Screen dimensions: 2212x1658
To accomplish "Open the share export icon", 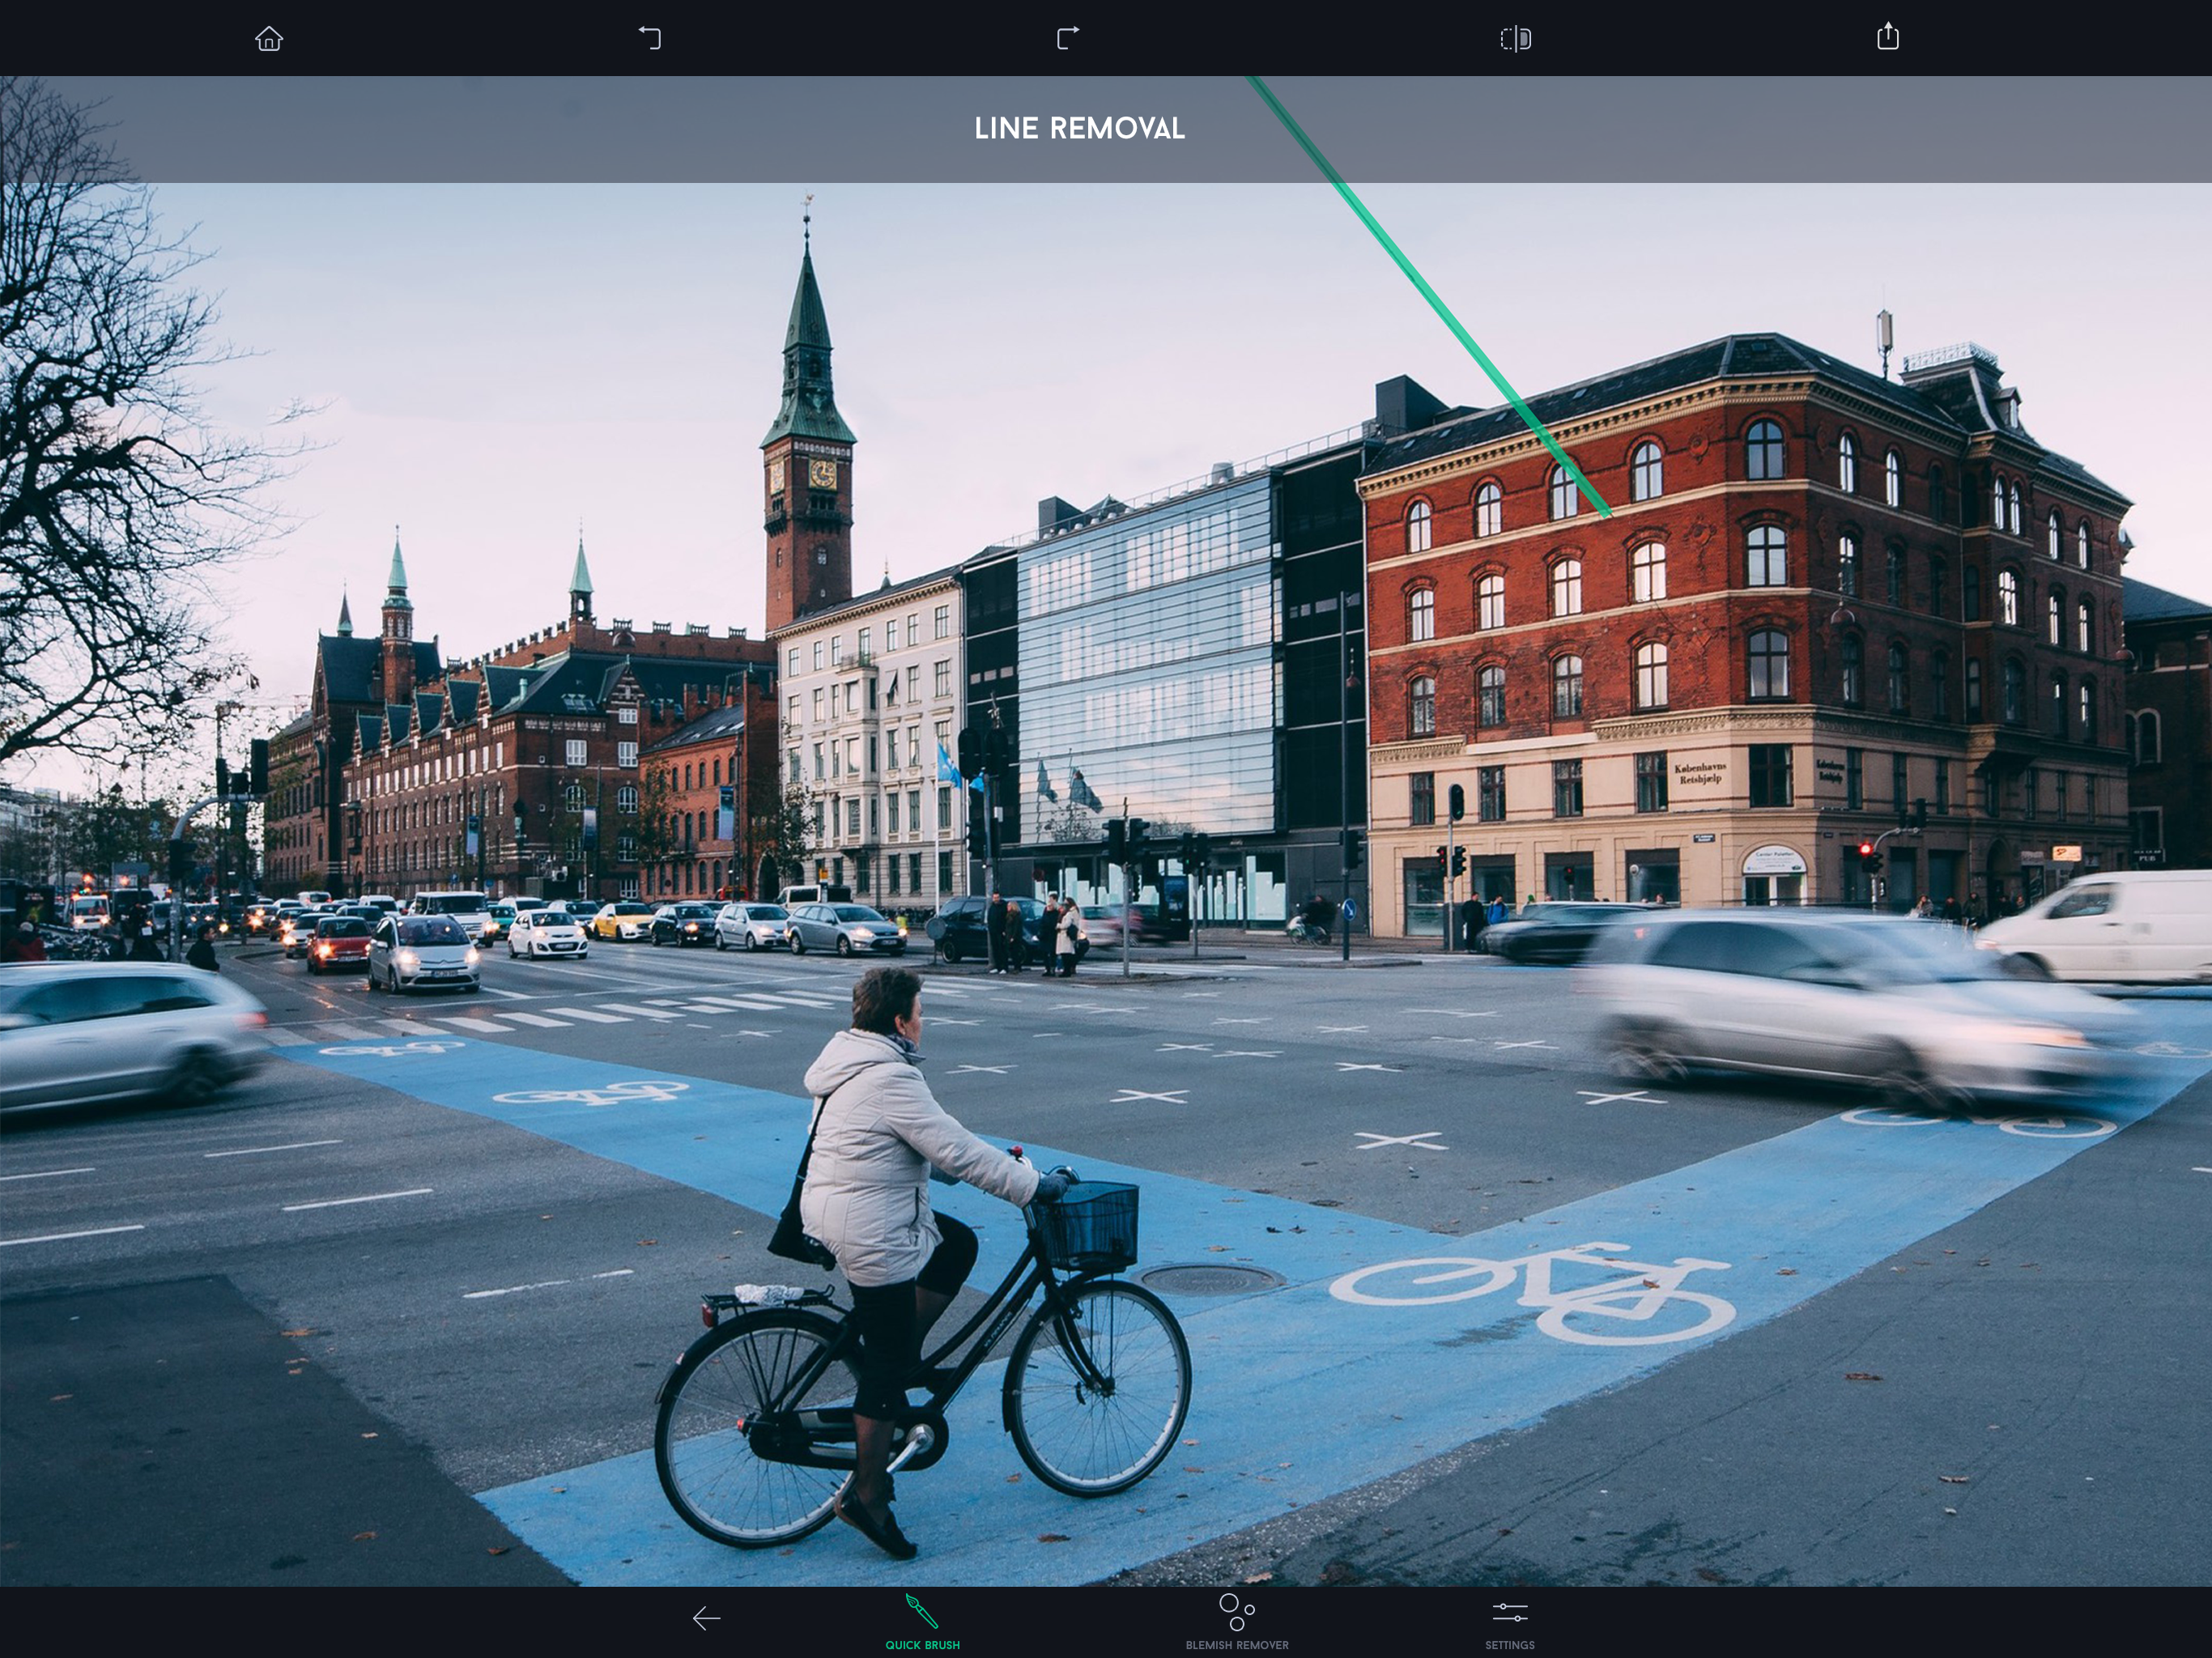I will tap(1887, 36).
